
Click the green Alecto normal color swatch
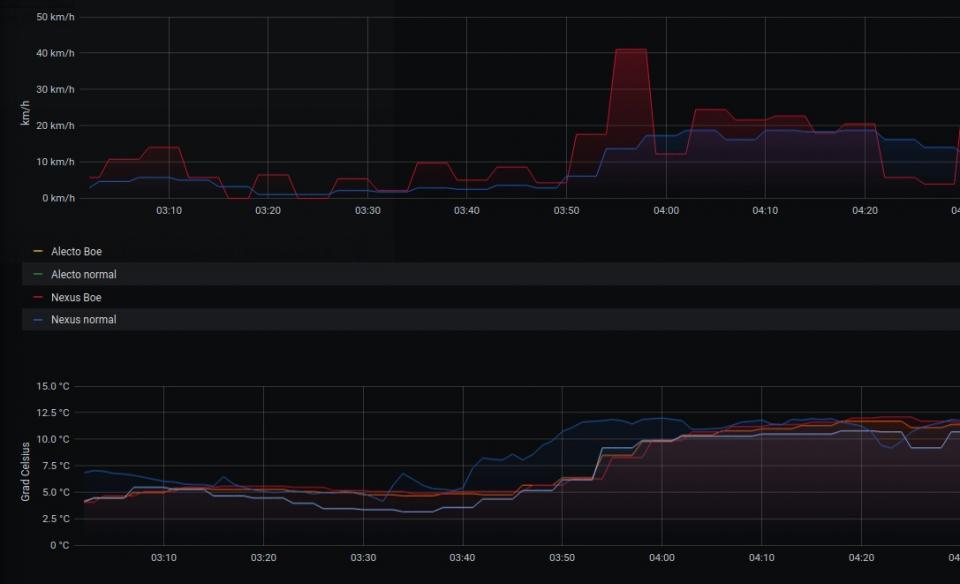point(38,274)
